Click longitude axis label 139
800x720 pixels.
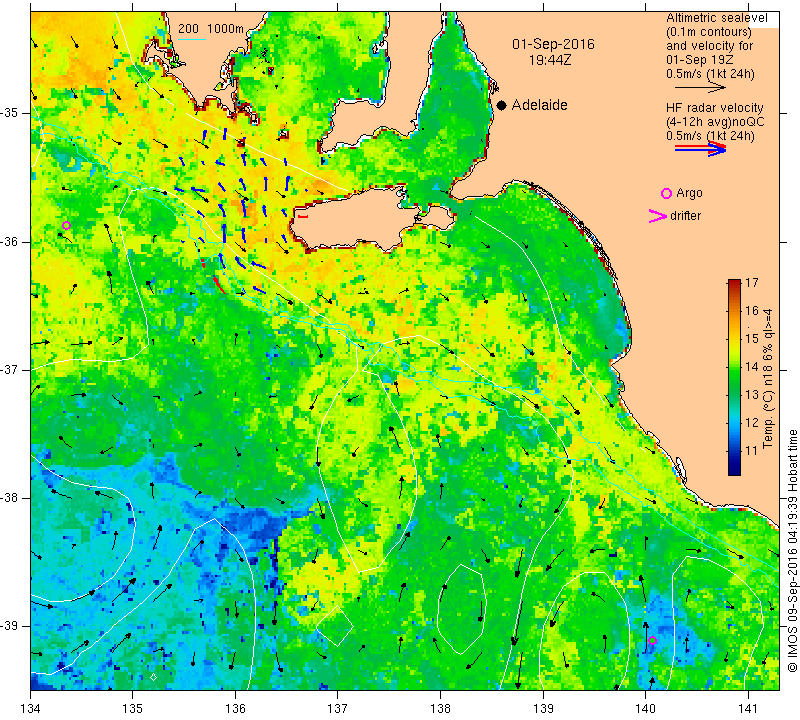pos(543,708)
